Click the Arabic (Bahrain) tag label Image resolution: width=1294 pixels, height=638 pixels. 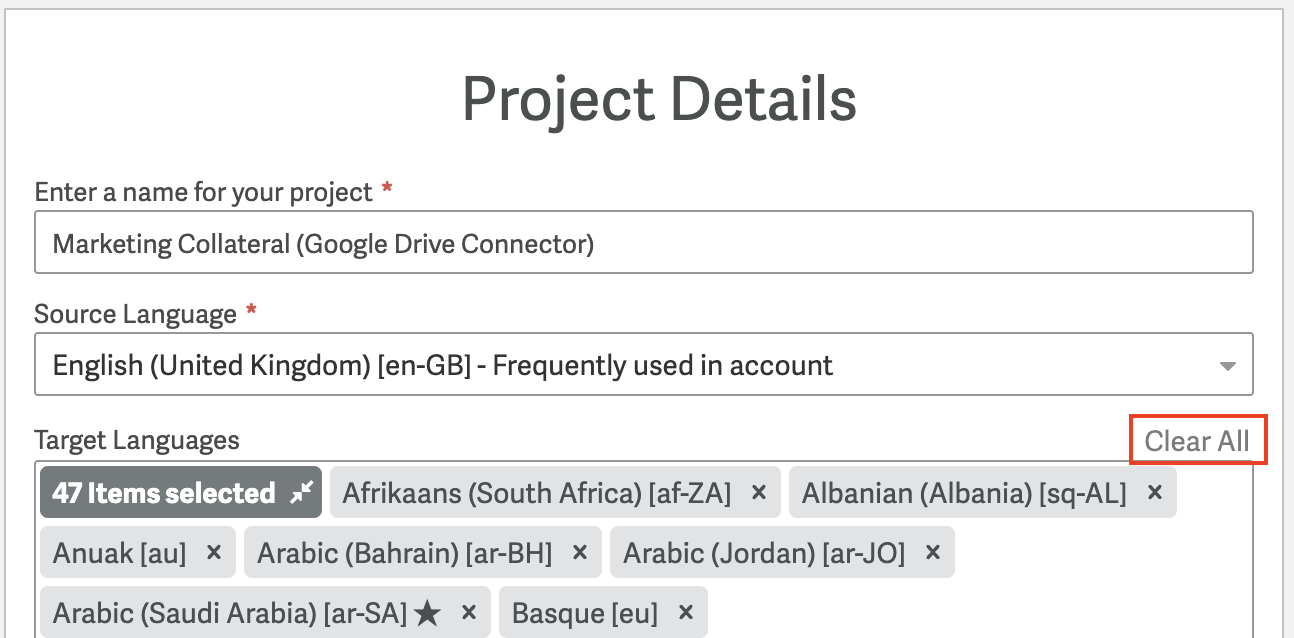click(405, 553)
